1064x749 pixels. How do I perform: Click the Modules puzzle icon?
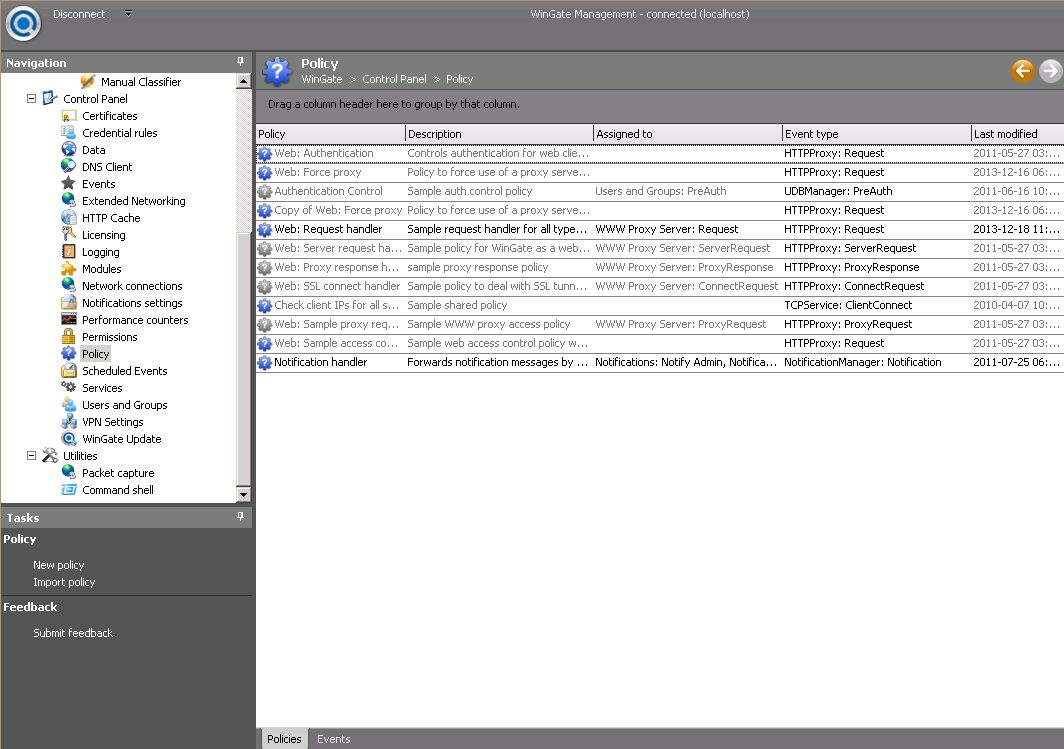point(69,269)
